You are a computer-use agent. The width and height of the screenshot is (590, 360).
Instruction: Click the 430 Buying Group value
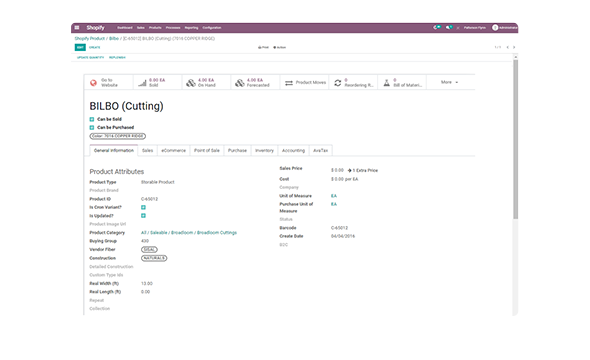click(145, 241)
